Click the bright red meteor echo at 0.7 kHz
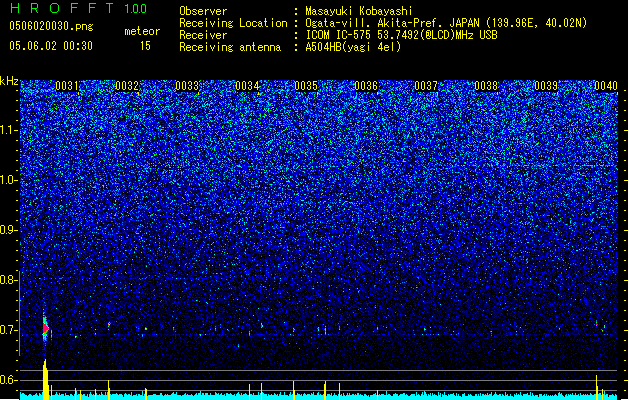Viewport: 629px width, 400px height. 45,328
